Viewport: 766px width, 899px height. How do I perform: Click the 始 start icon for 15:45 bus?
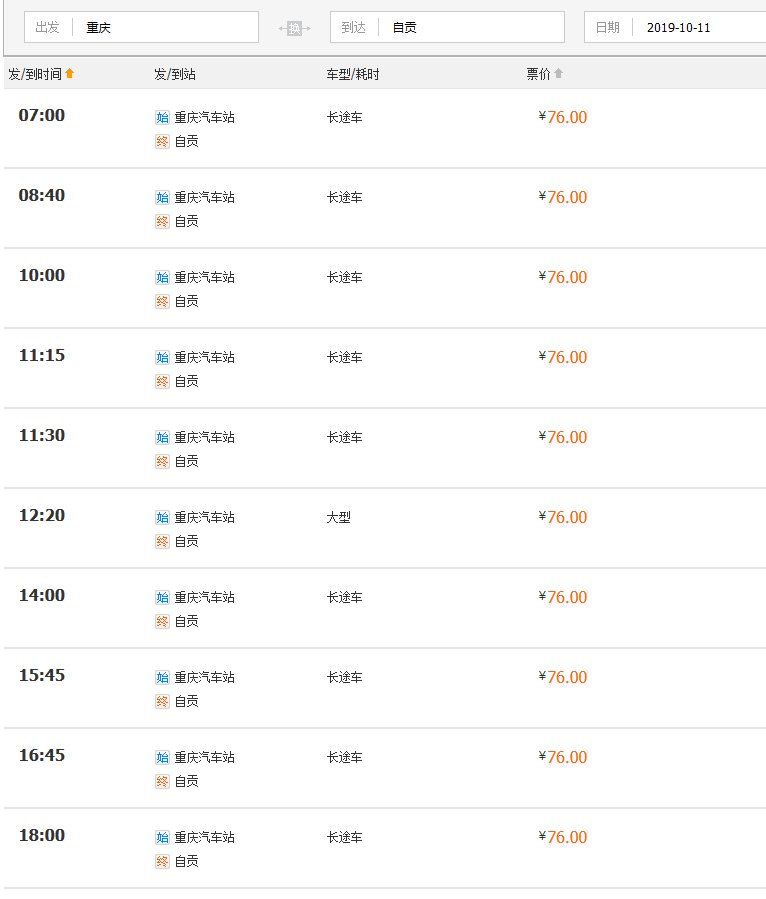point(162,677)
